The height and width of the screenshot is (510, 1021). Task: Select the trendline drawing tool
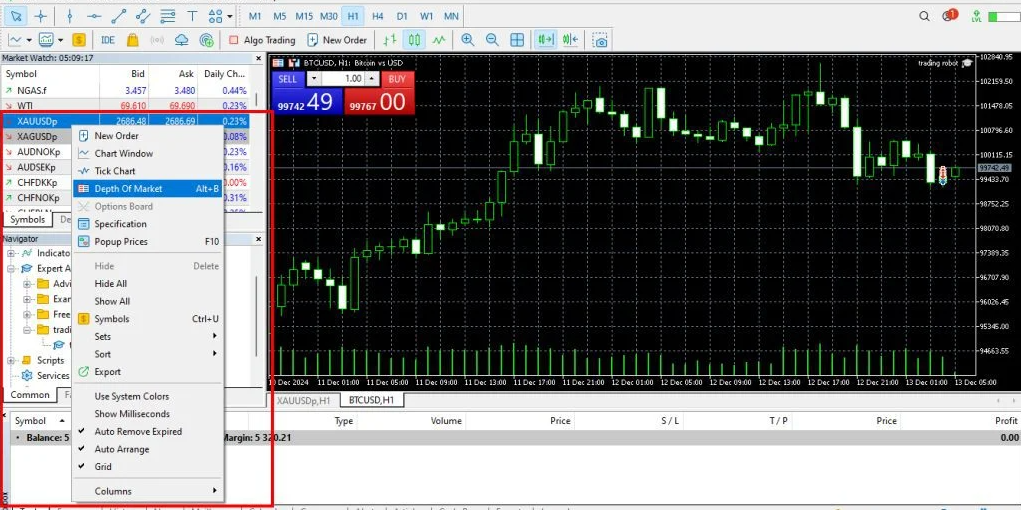[120, 16]
